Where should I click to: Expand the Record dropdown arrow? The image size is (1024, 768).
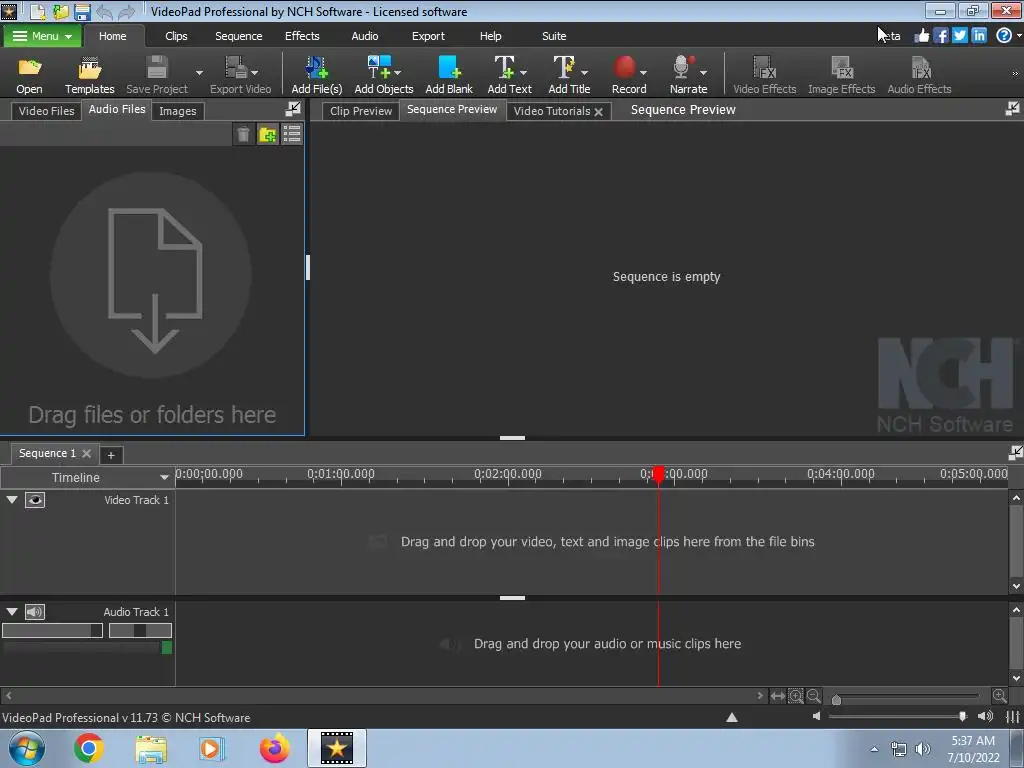click(x=643, y=72)
